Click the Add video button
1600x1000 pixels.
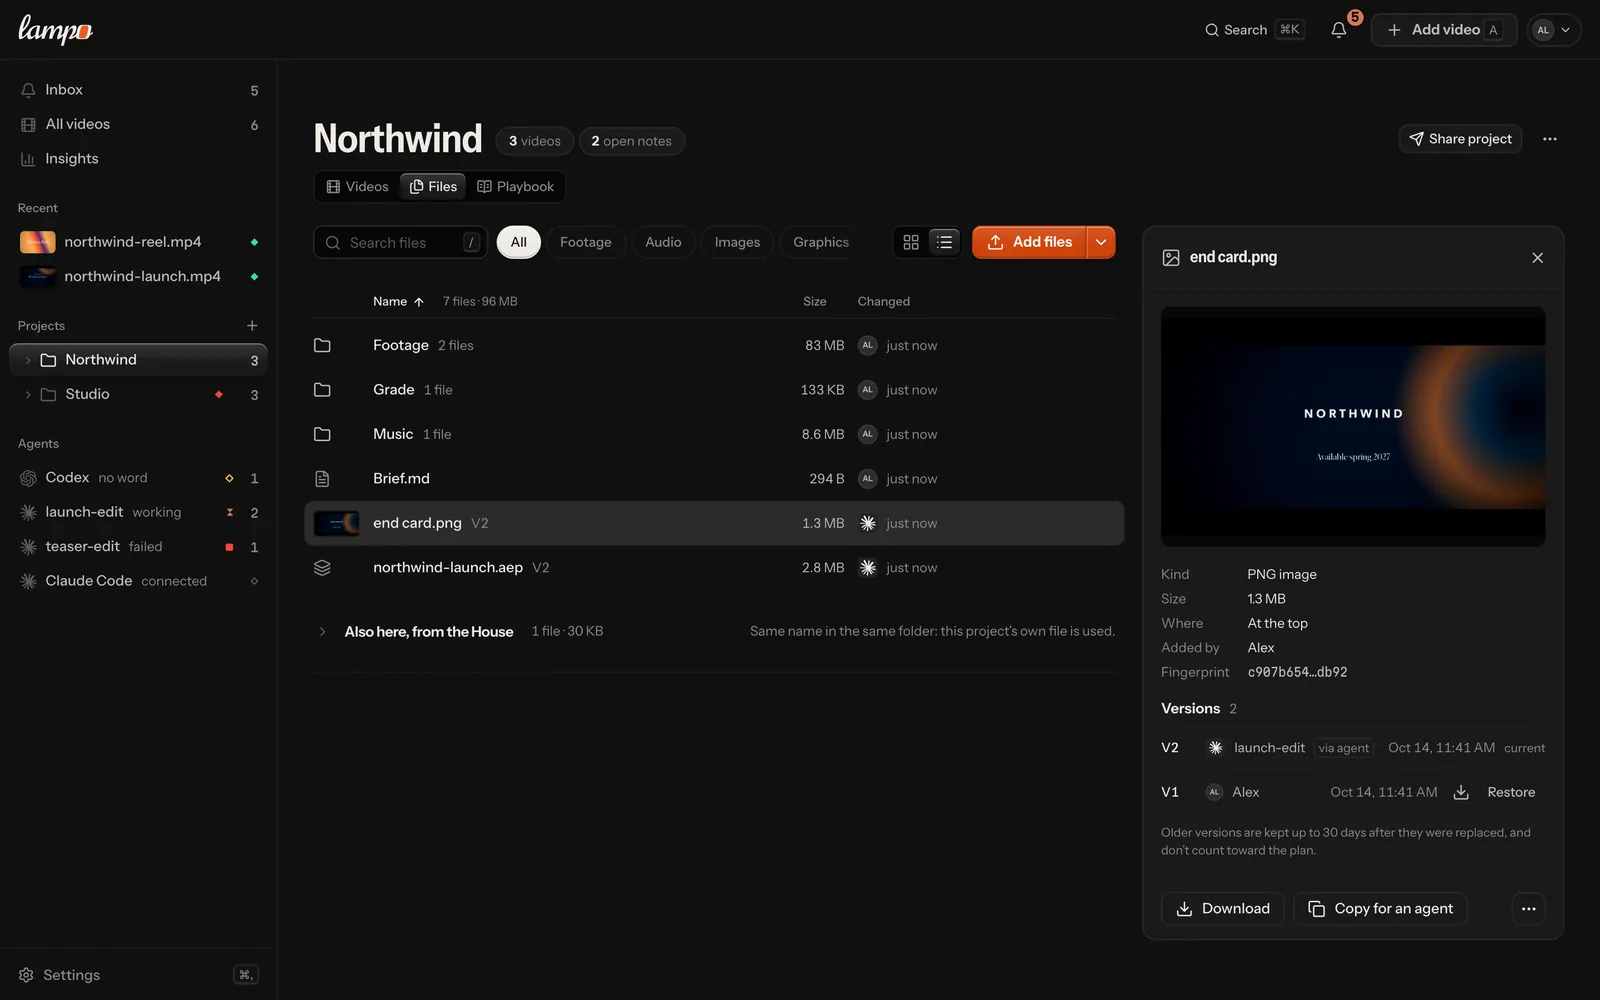coord(1443,30)
